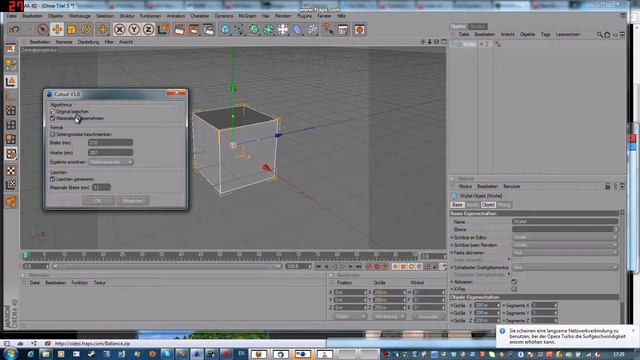The image size is (640, 360).
Task: Toggle Laschen generieren checkbox
Action: coord(52,179)
